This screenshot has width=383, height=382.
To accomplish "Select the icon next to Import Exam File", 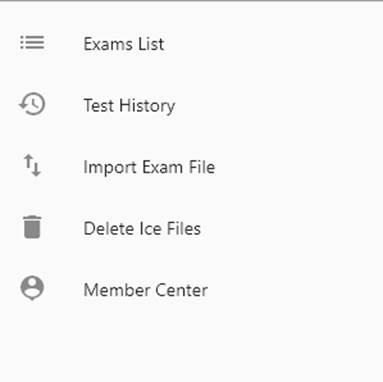I will pyautogui.click(x=32, y=165).
